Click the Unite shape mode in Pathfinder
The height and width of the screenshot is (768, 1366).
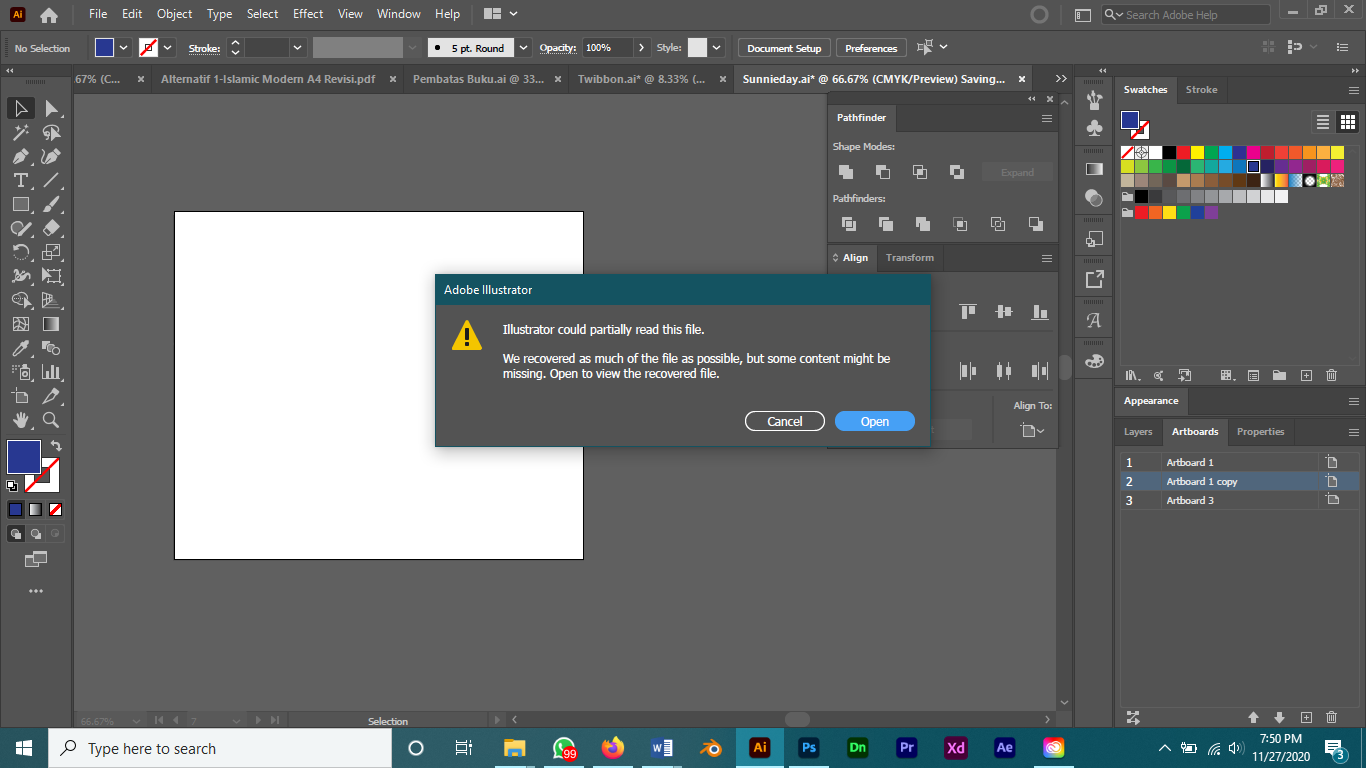846,172
